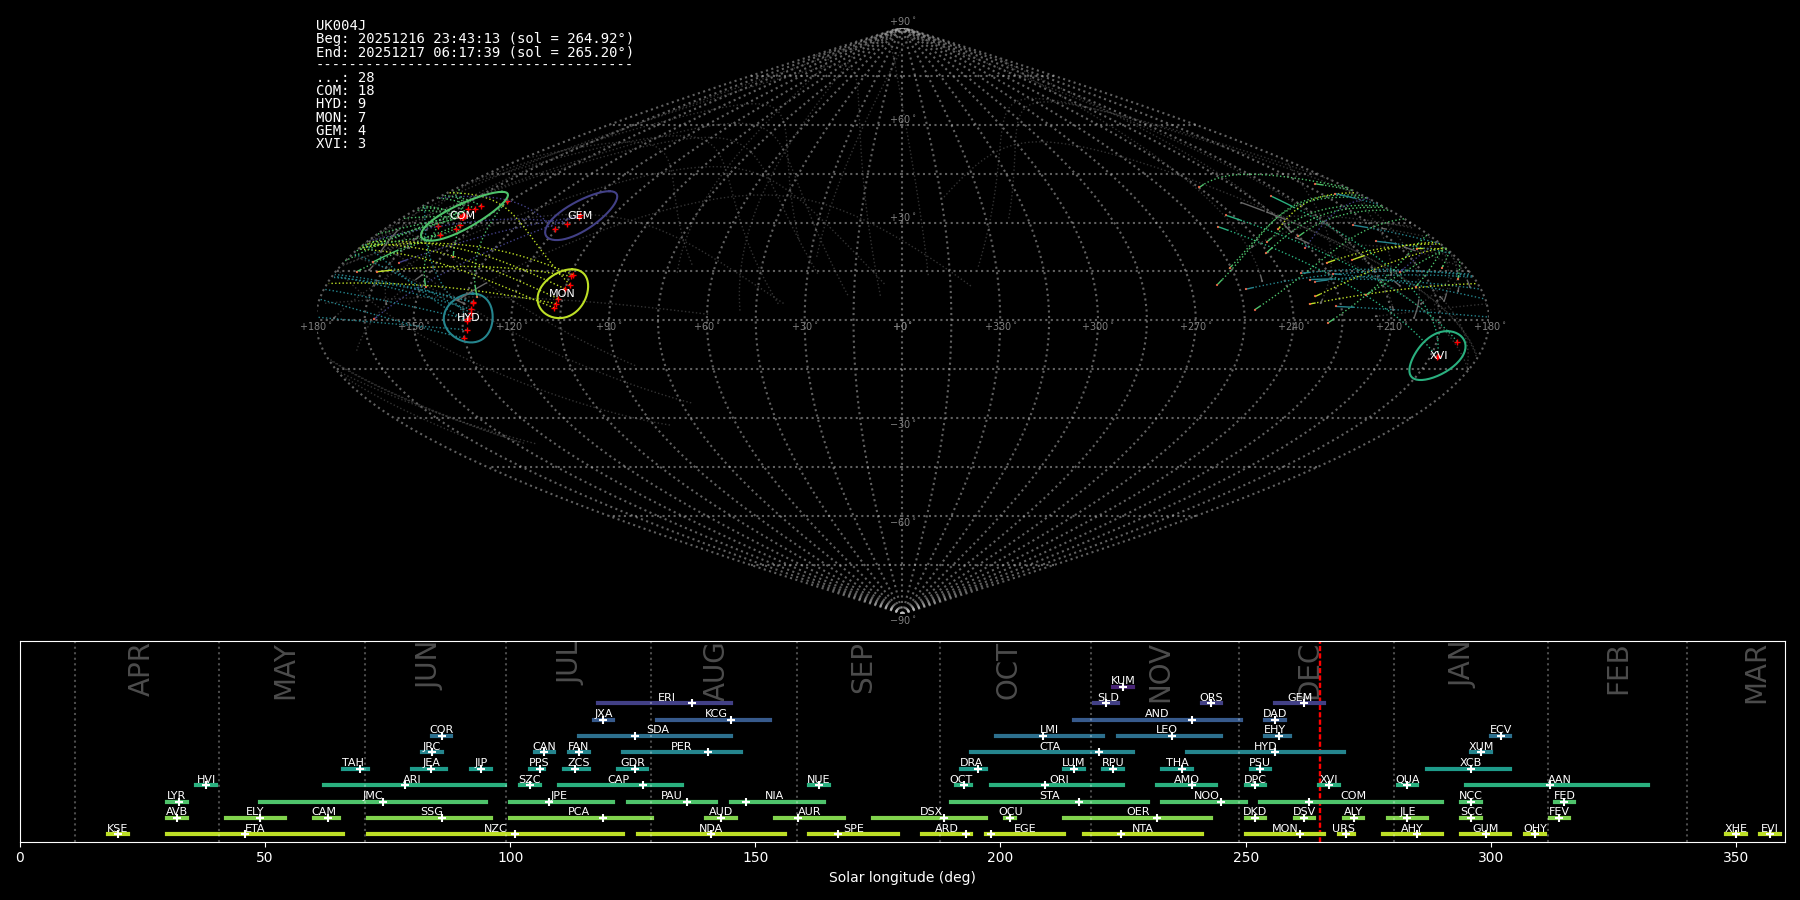The width and height of the screenshot is (1800, 900).
Task: Click the EVI shower label in timeline
Action: click(x=1769, y=829)
